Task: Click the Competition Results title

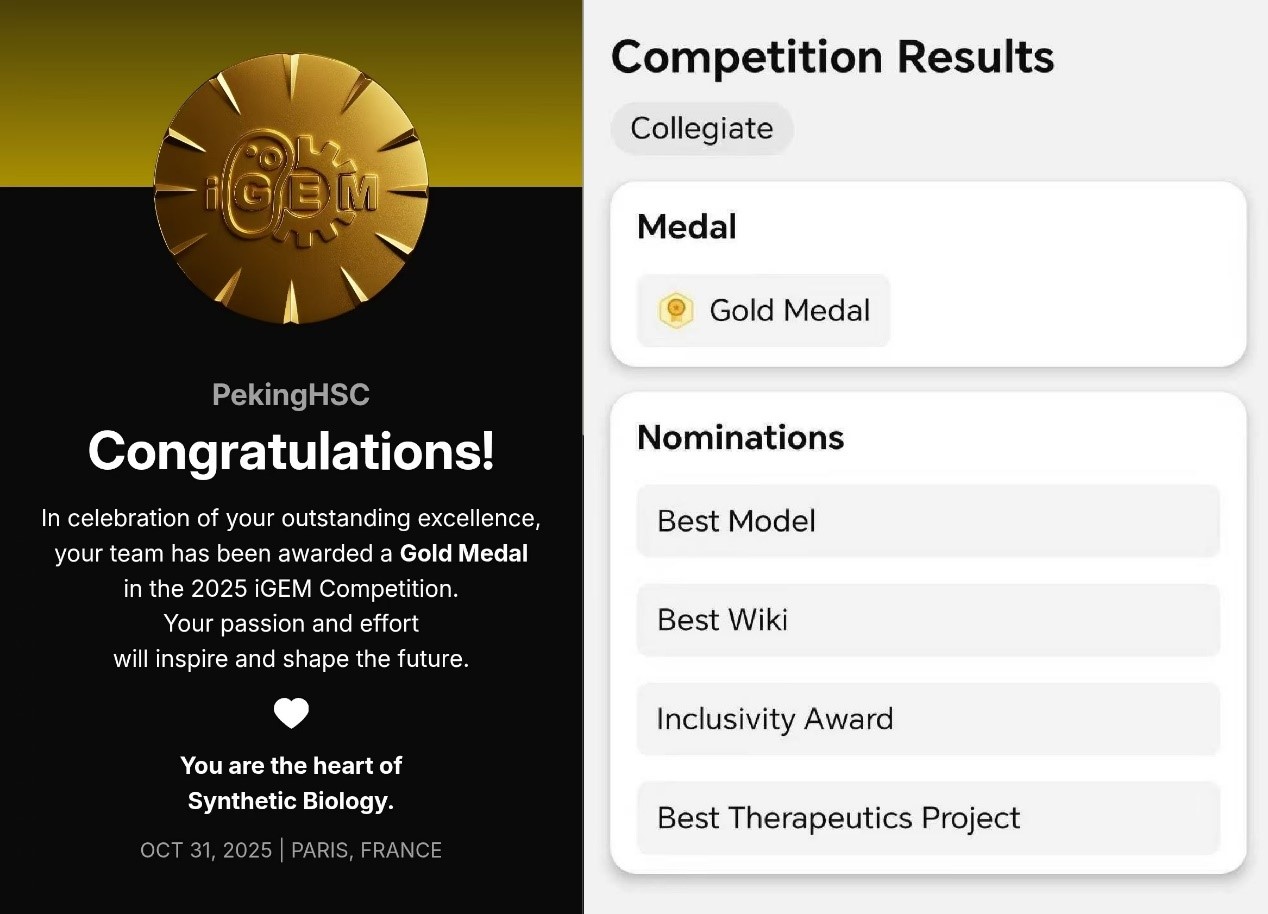Action: pos(832,57)
